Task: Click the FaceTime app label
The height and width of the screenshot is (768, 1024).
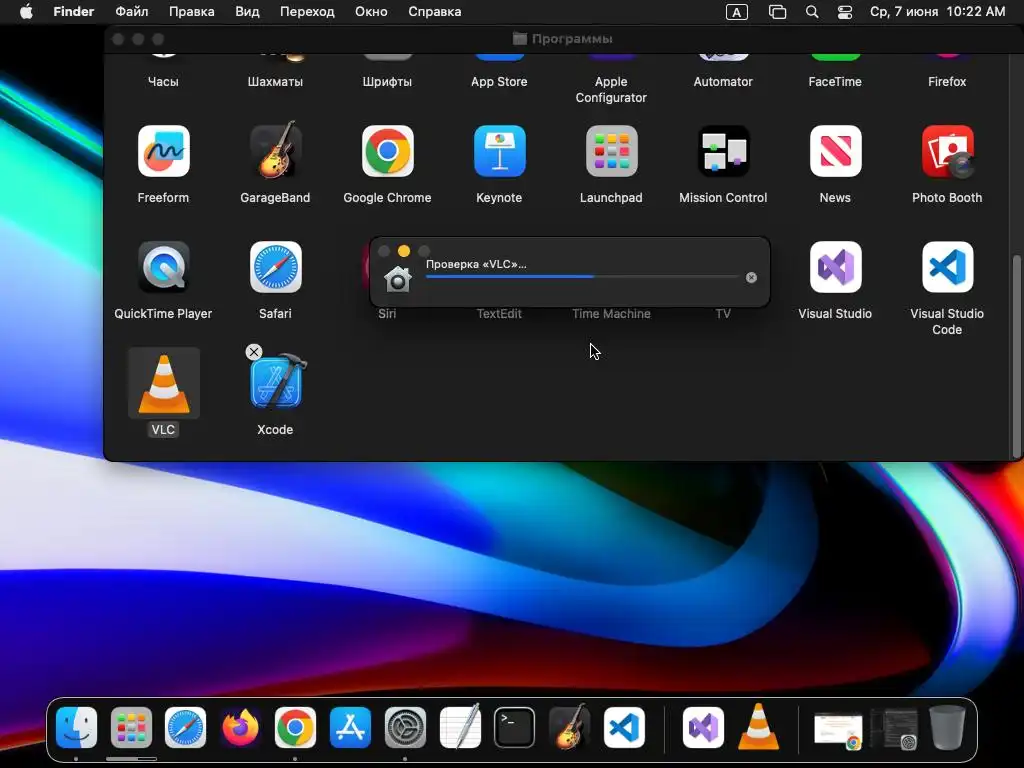Action: (835, 82)
